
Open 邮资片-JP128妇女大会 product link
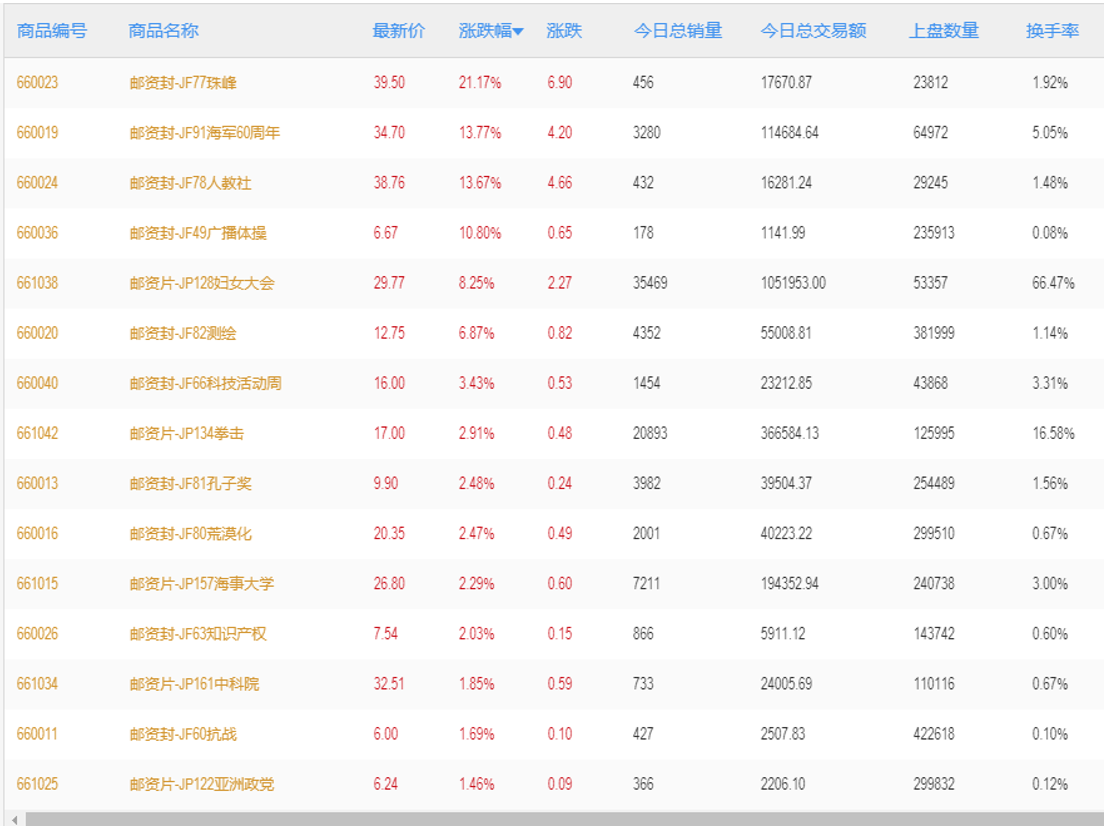pos(202,283)
